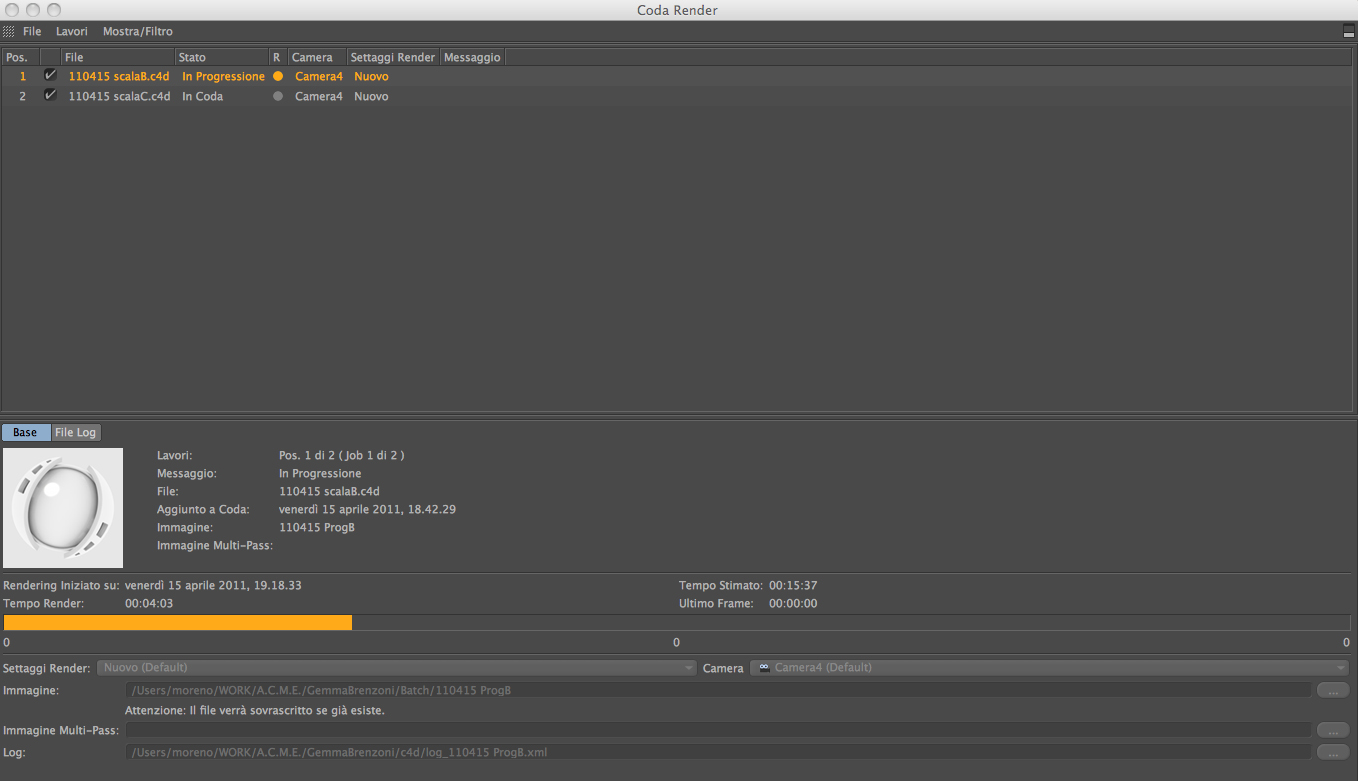Click the Pos. 1 di 2 job text
The image size is (1358, 781).
point(341,455)
